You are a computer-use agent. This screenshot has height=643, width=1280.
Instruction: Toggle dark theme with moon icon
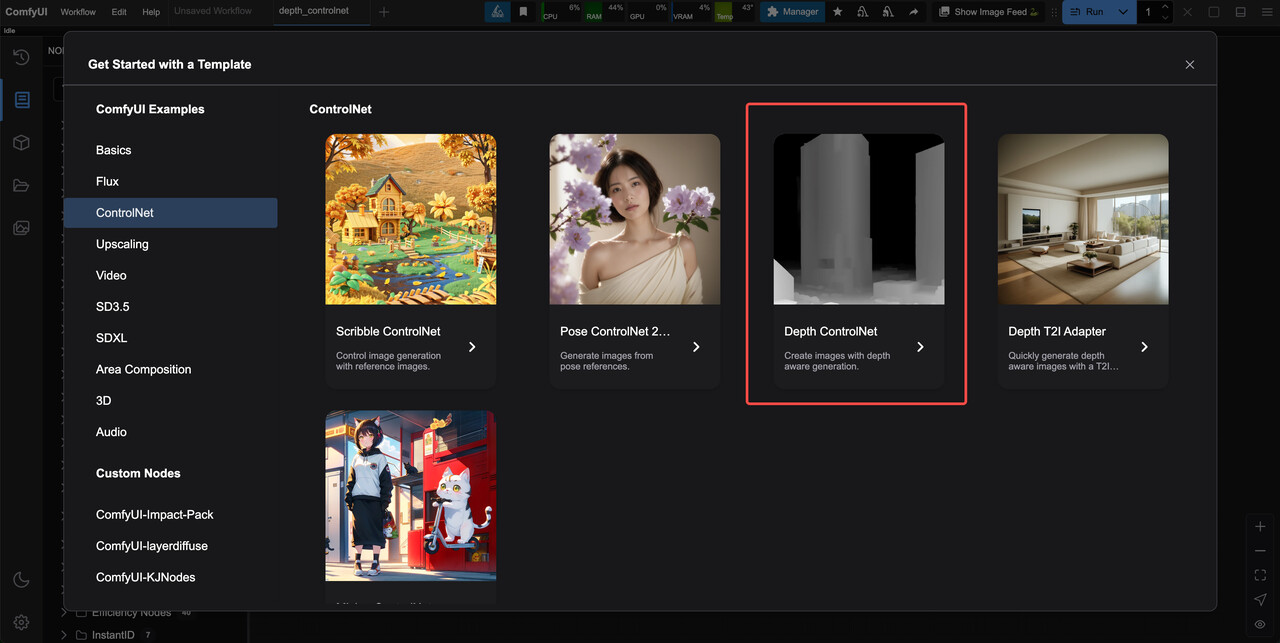22,580
